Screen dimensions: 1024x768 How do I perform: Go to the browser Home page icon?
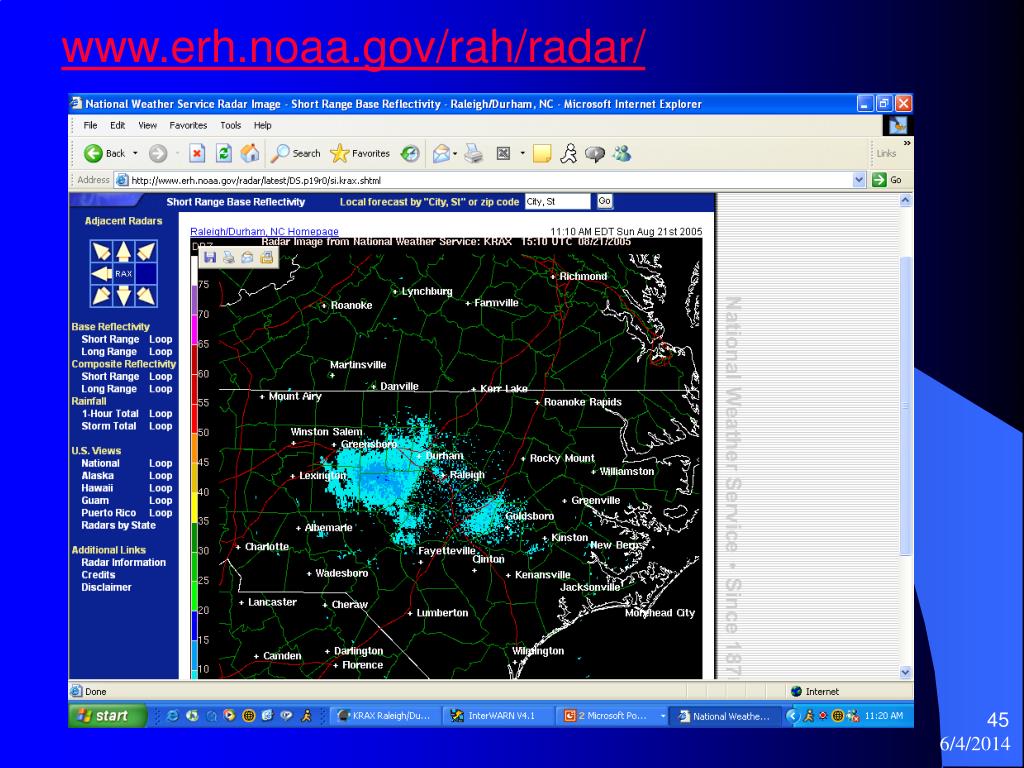[x=249, y=153]
